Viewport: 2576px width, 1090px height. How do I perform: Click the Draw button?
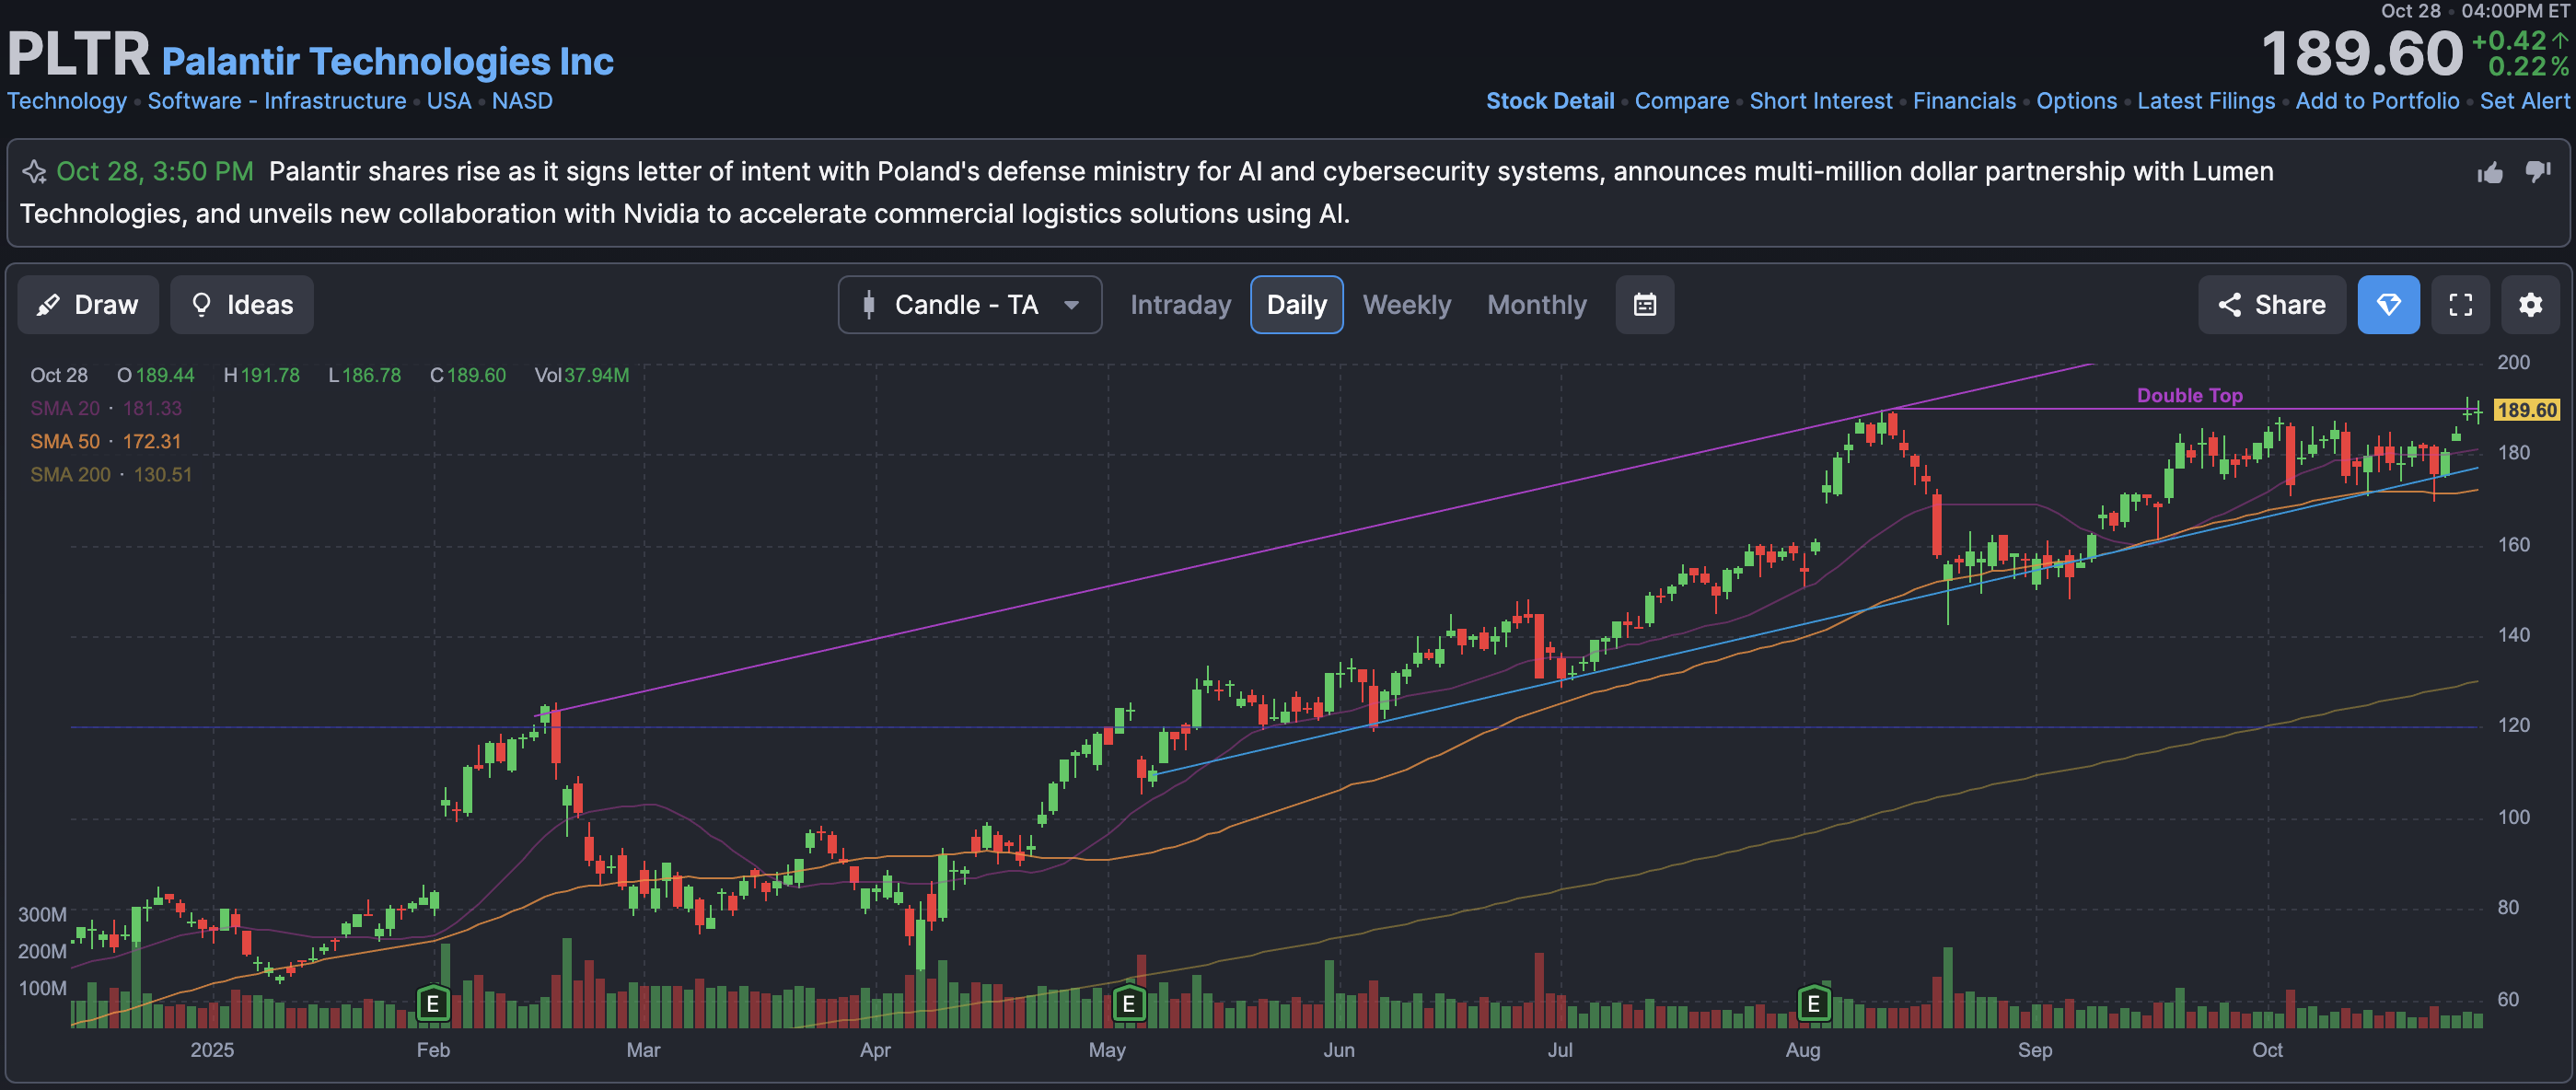pyautogui.click(x=88, y=305)
